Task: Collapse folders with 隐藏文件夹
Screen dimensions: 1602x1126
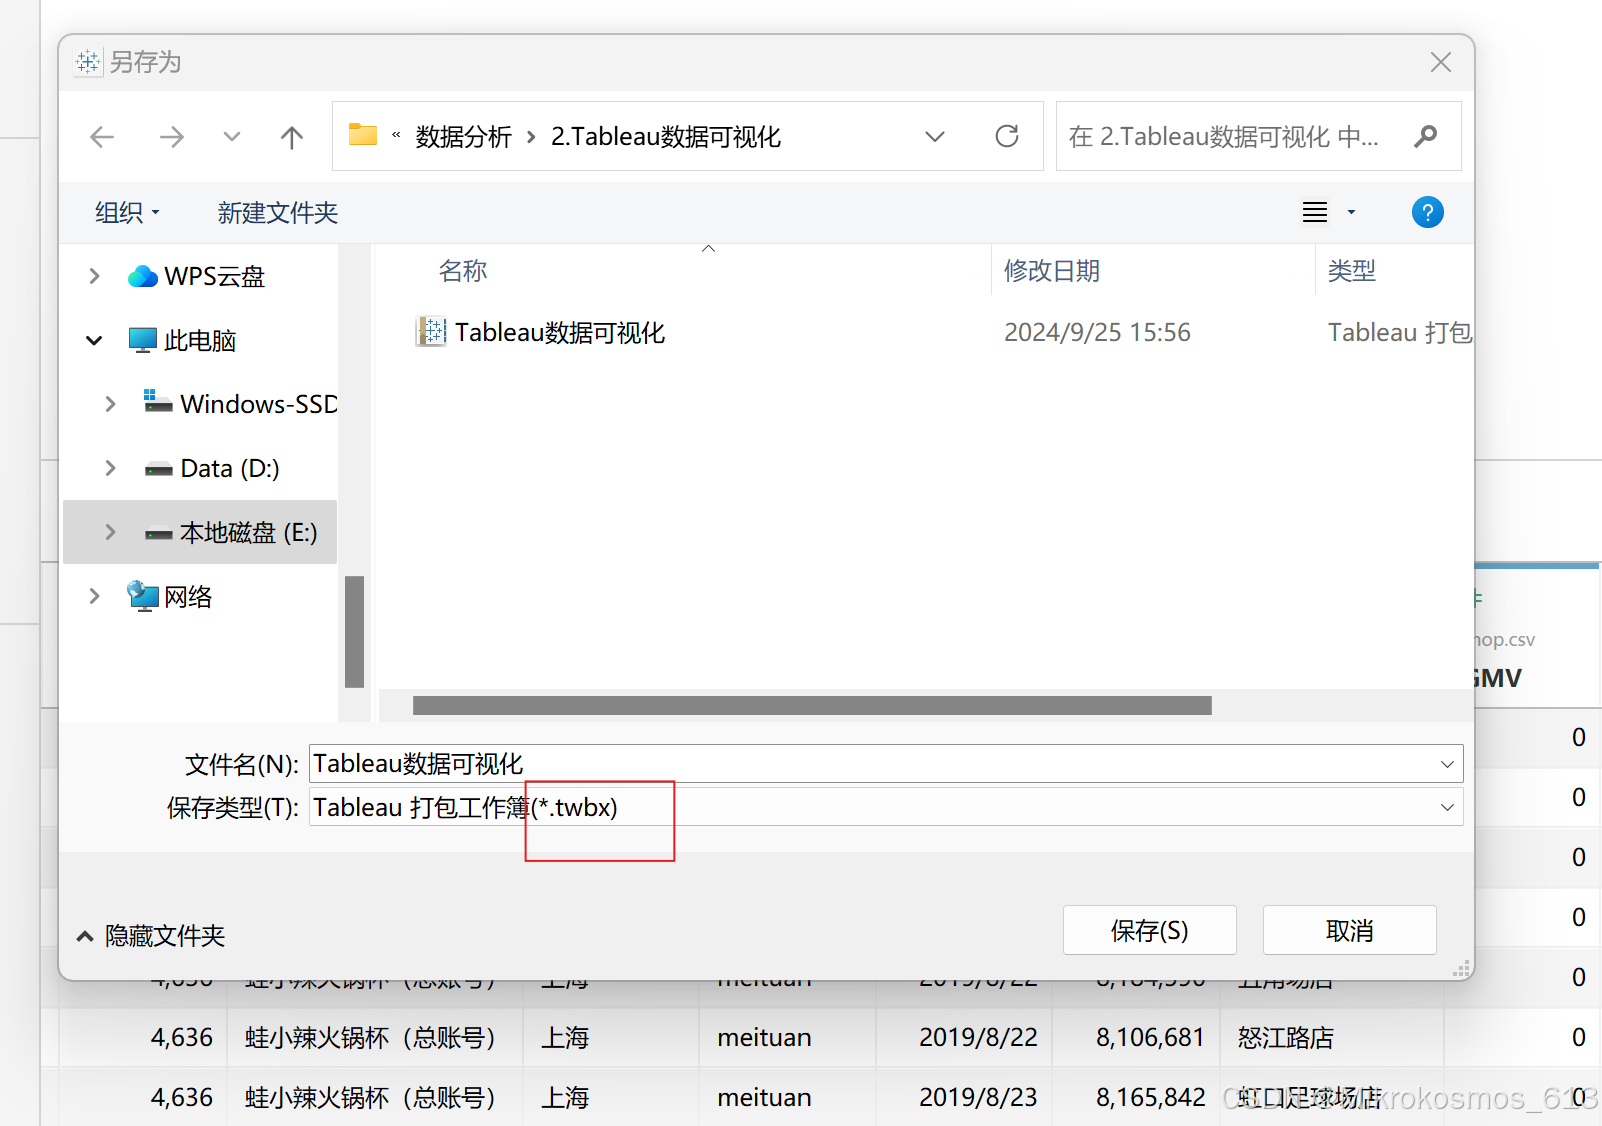Action: point(151,936)
